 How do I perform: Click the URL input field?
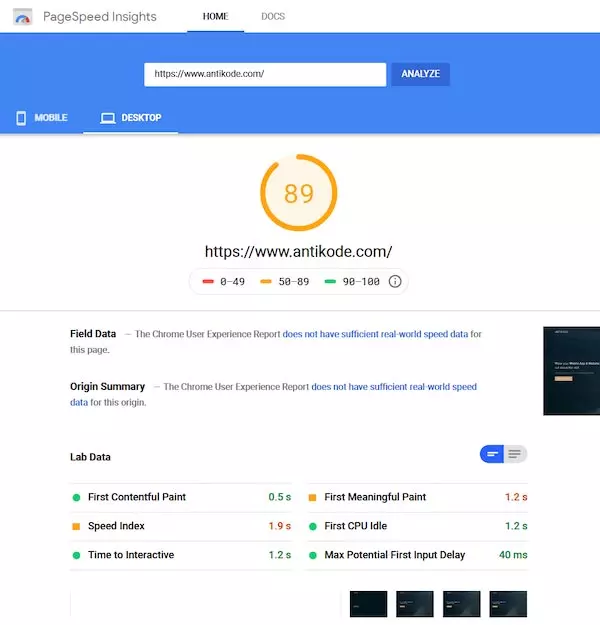tap(265, 74)
